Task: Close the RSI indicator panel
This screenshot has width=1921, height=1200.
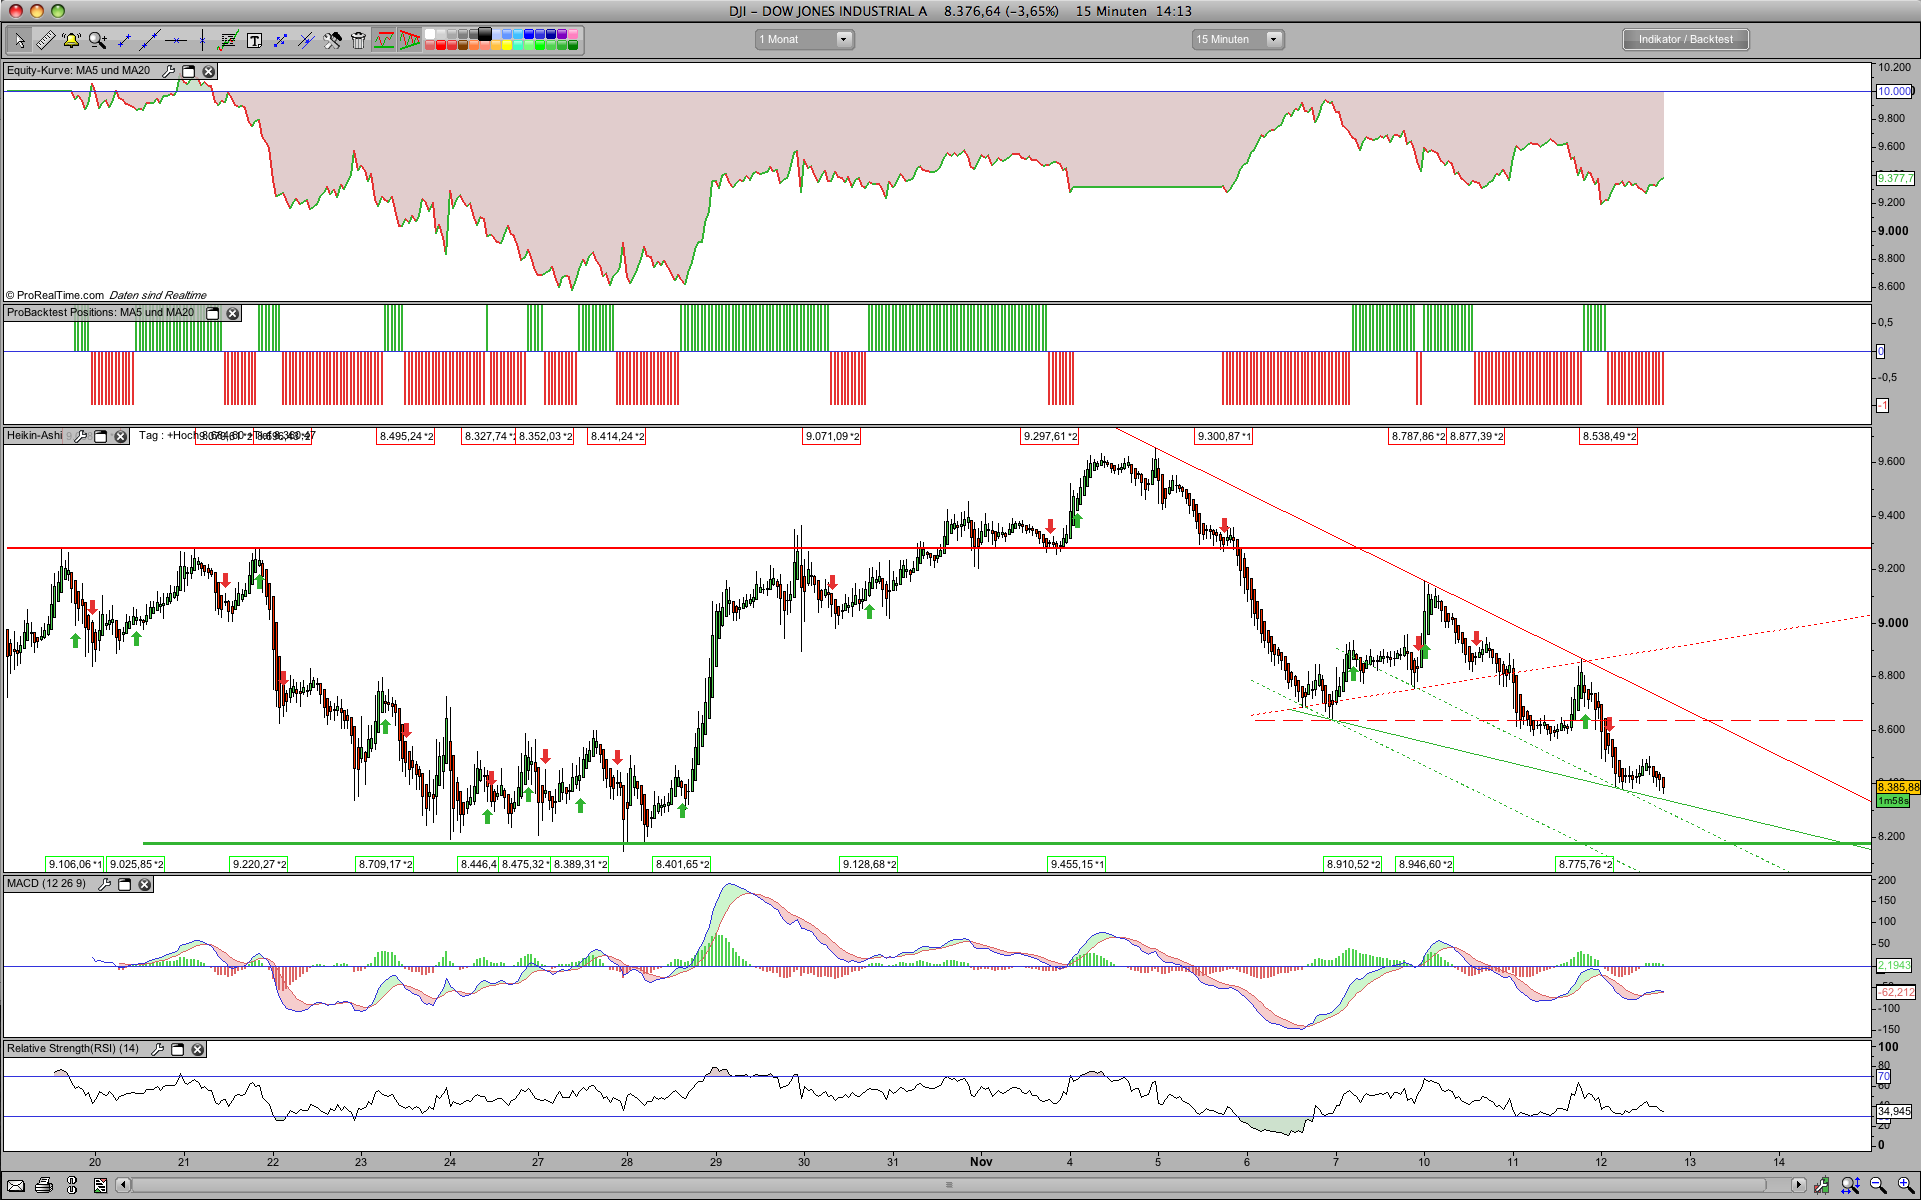Action: pyautogui.click(x=198, y=1049)
